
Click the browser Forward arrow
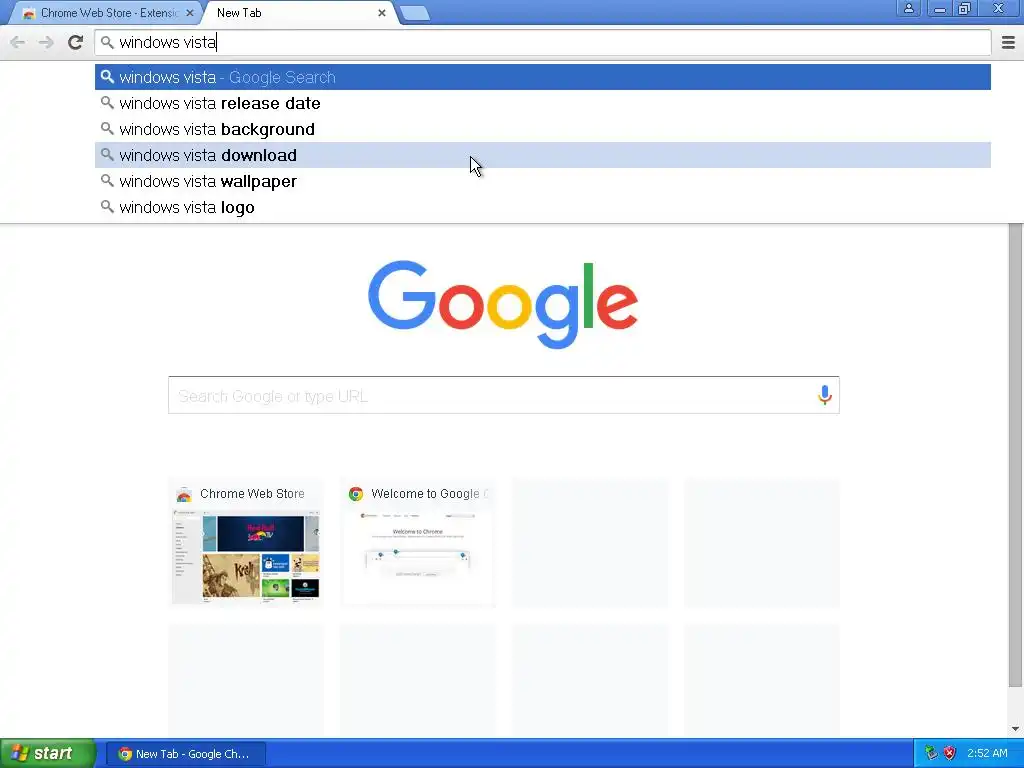46,42
